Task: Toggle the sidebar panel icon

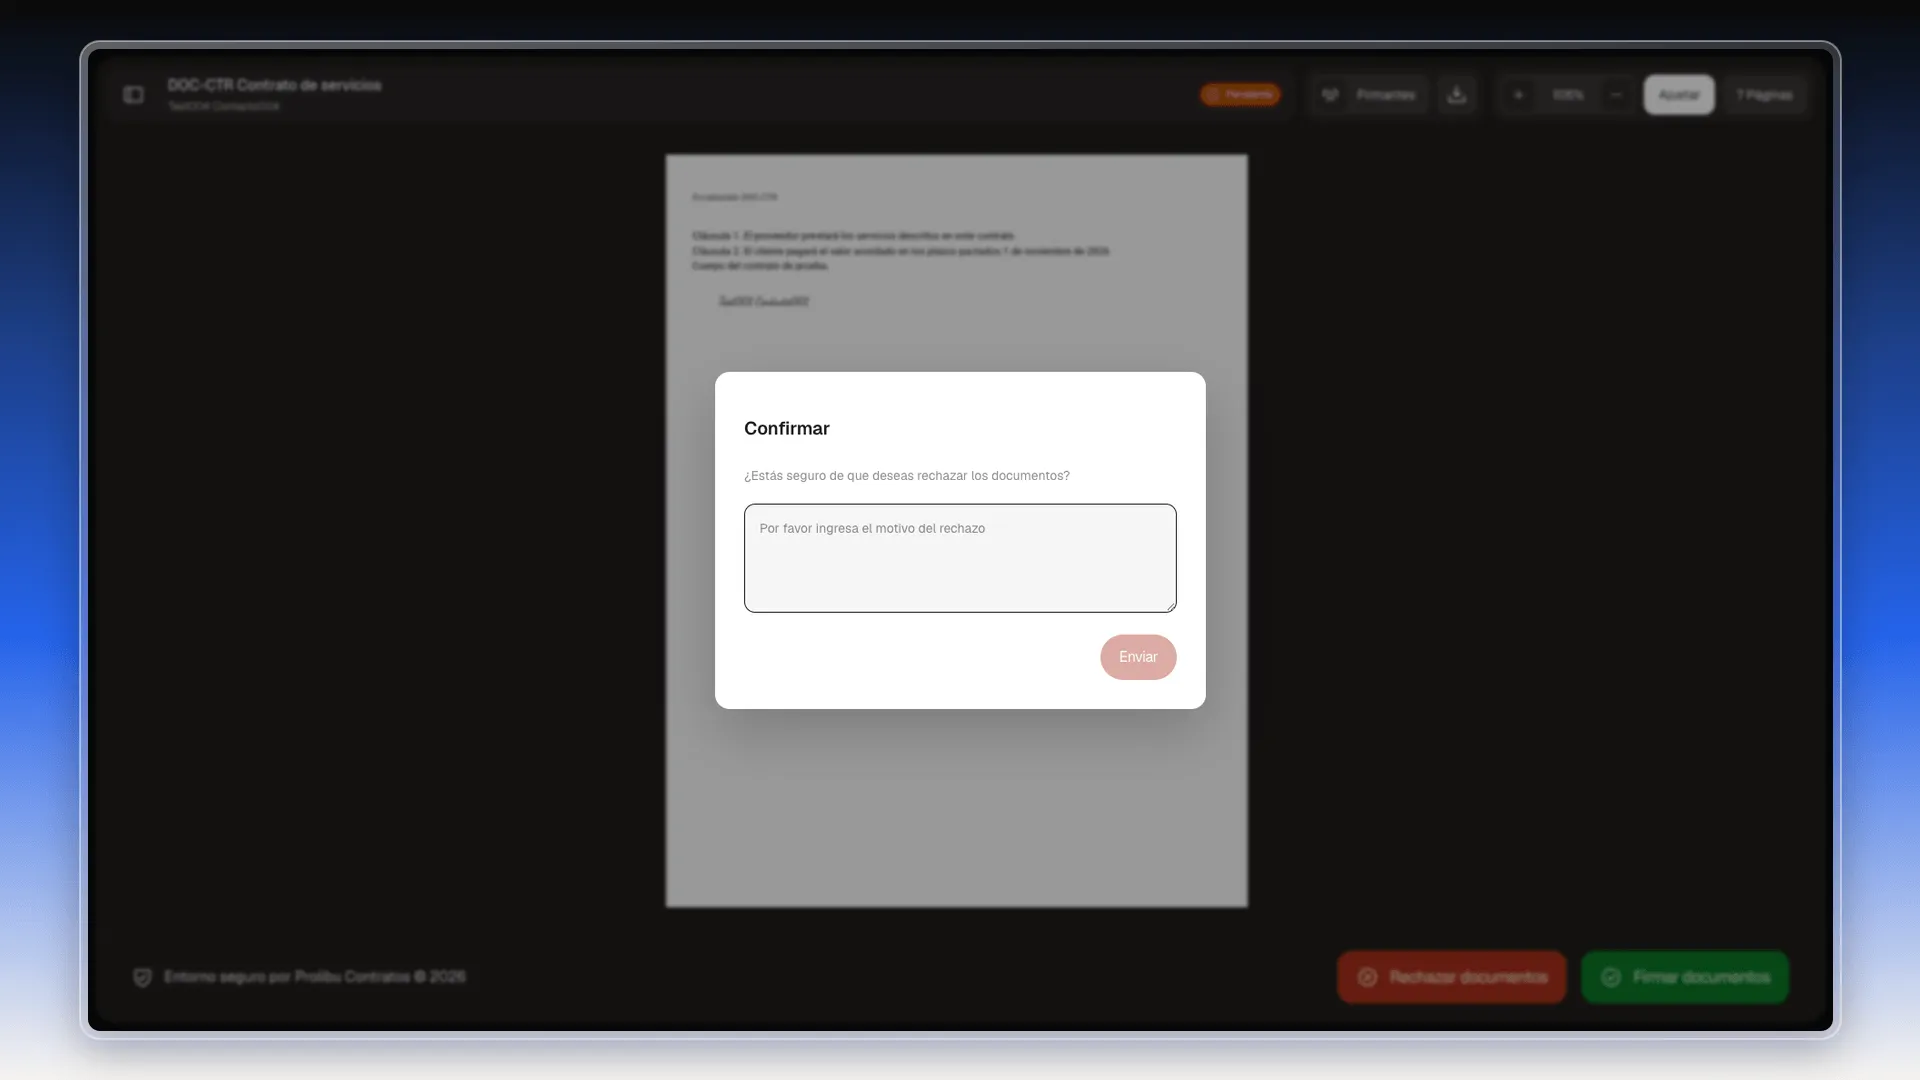Action: [x=134, y=94]
